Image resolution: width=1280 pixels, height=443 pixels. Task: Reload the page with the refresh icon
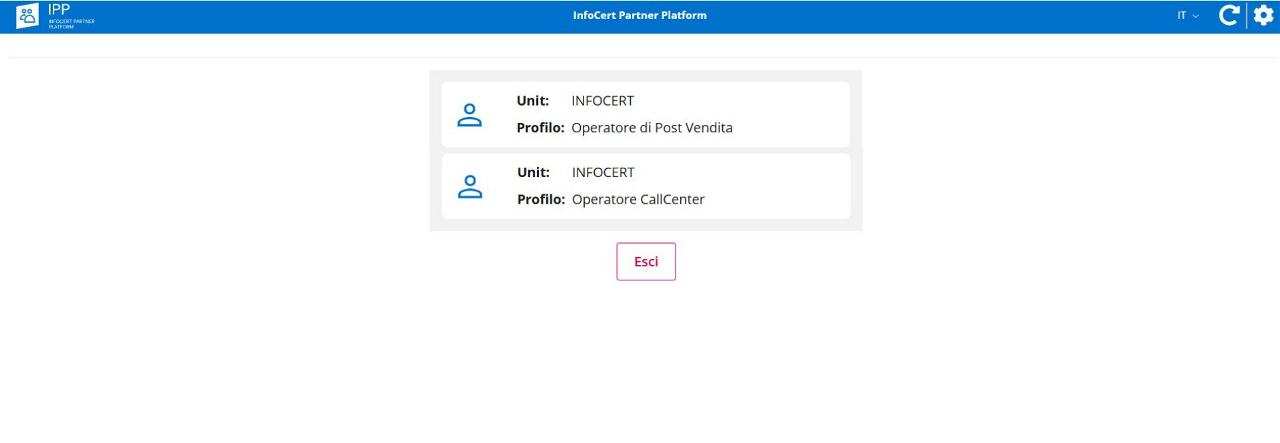1229,16
